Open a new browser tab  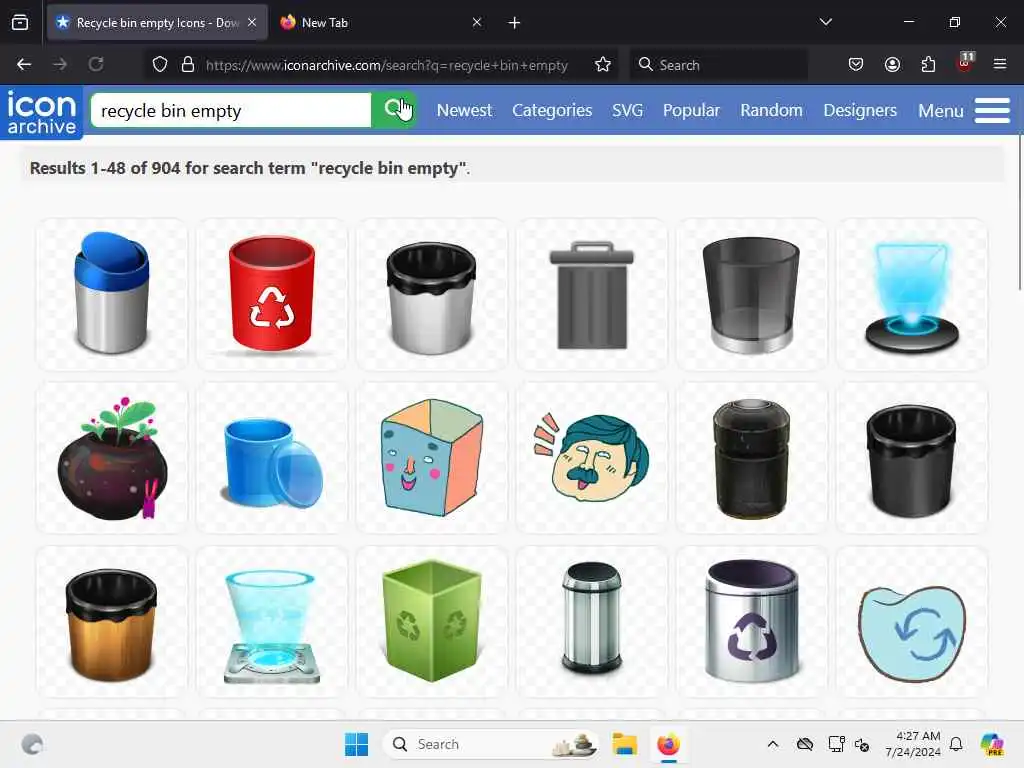pos(514,23)
